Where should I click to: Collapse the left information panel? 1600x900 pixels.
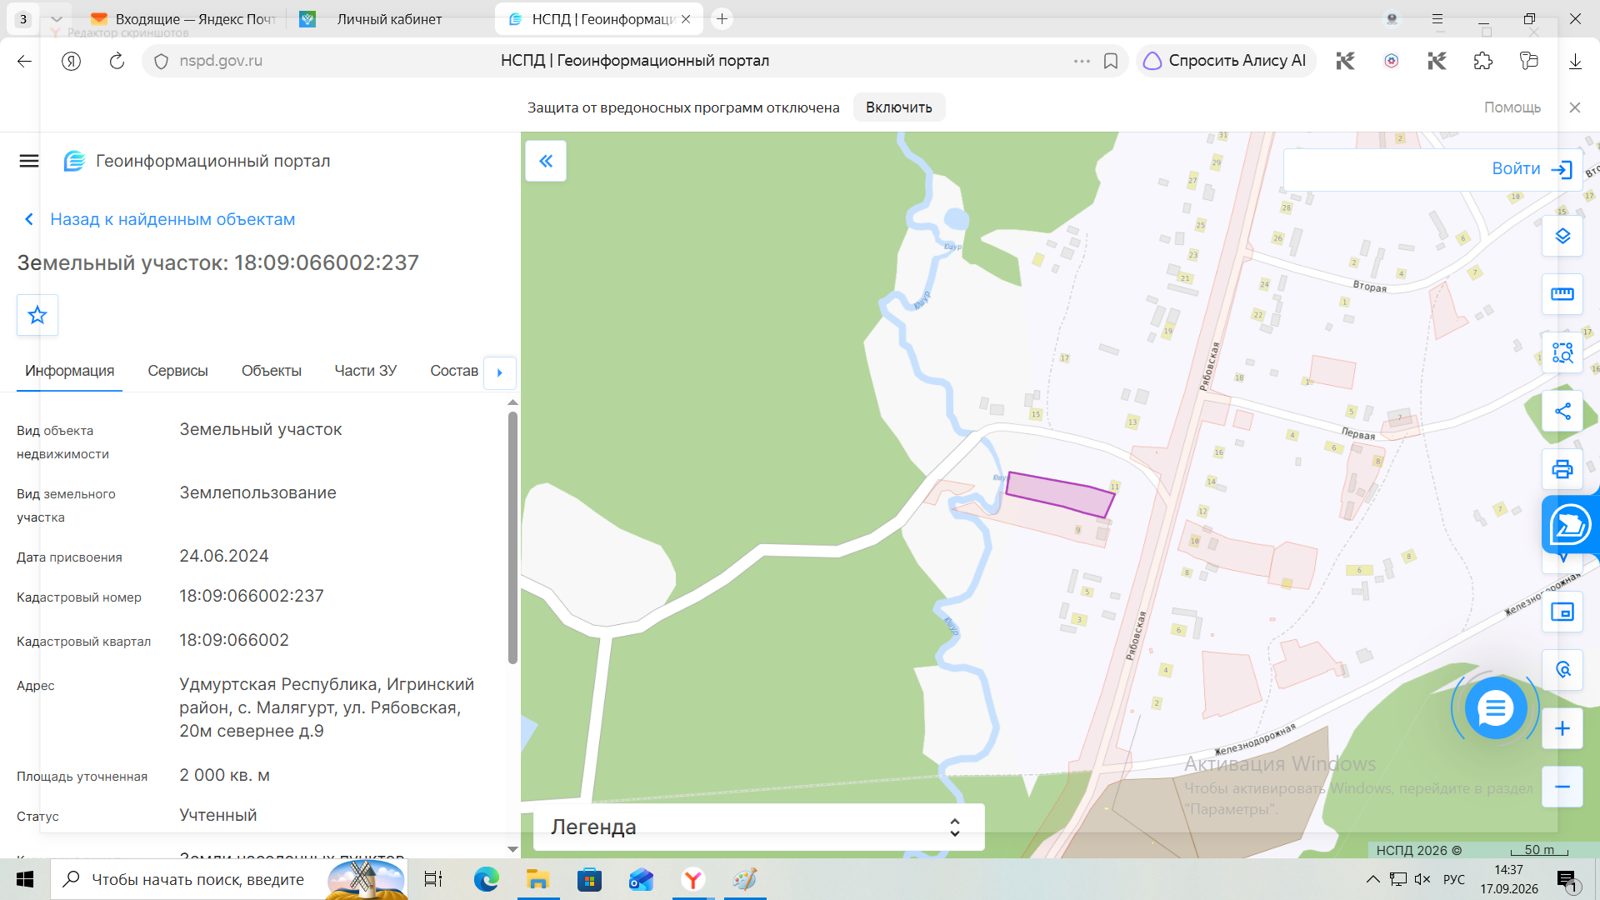[x=546, y=161]
